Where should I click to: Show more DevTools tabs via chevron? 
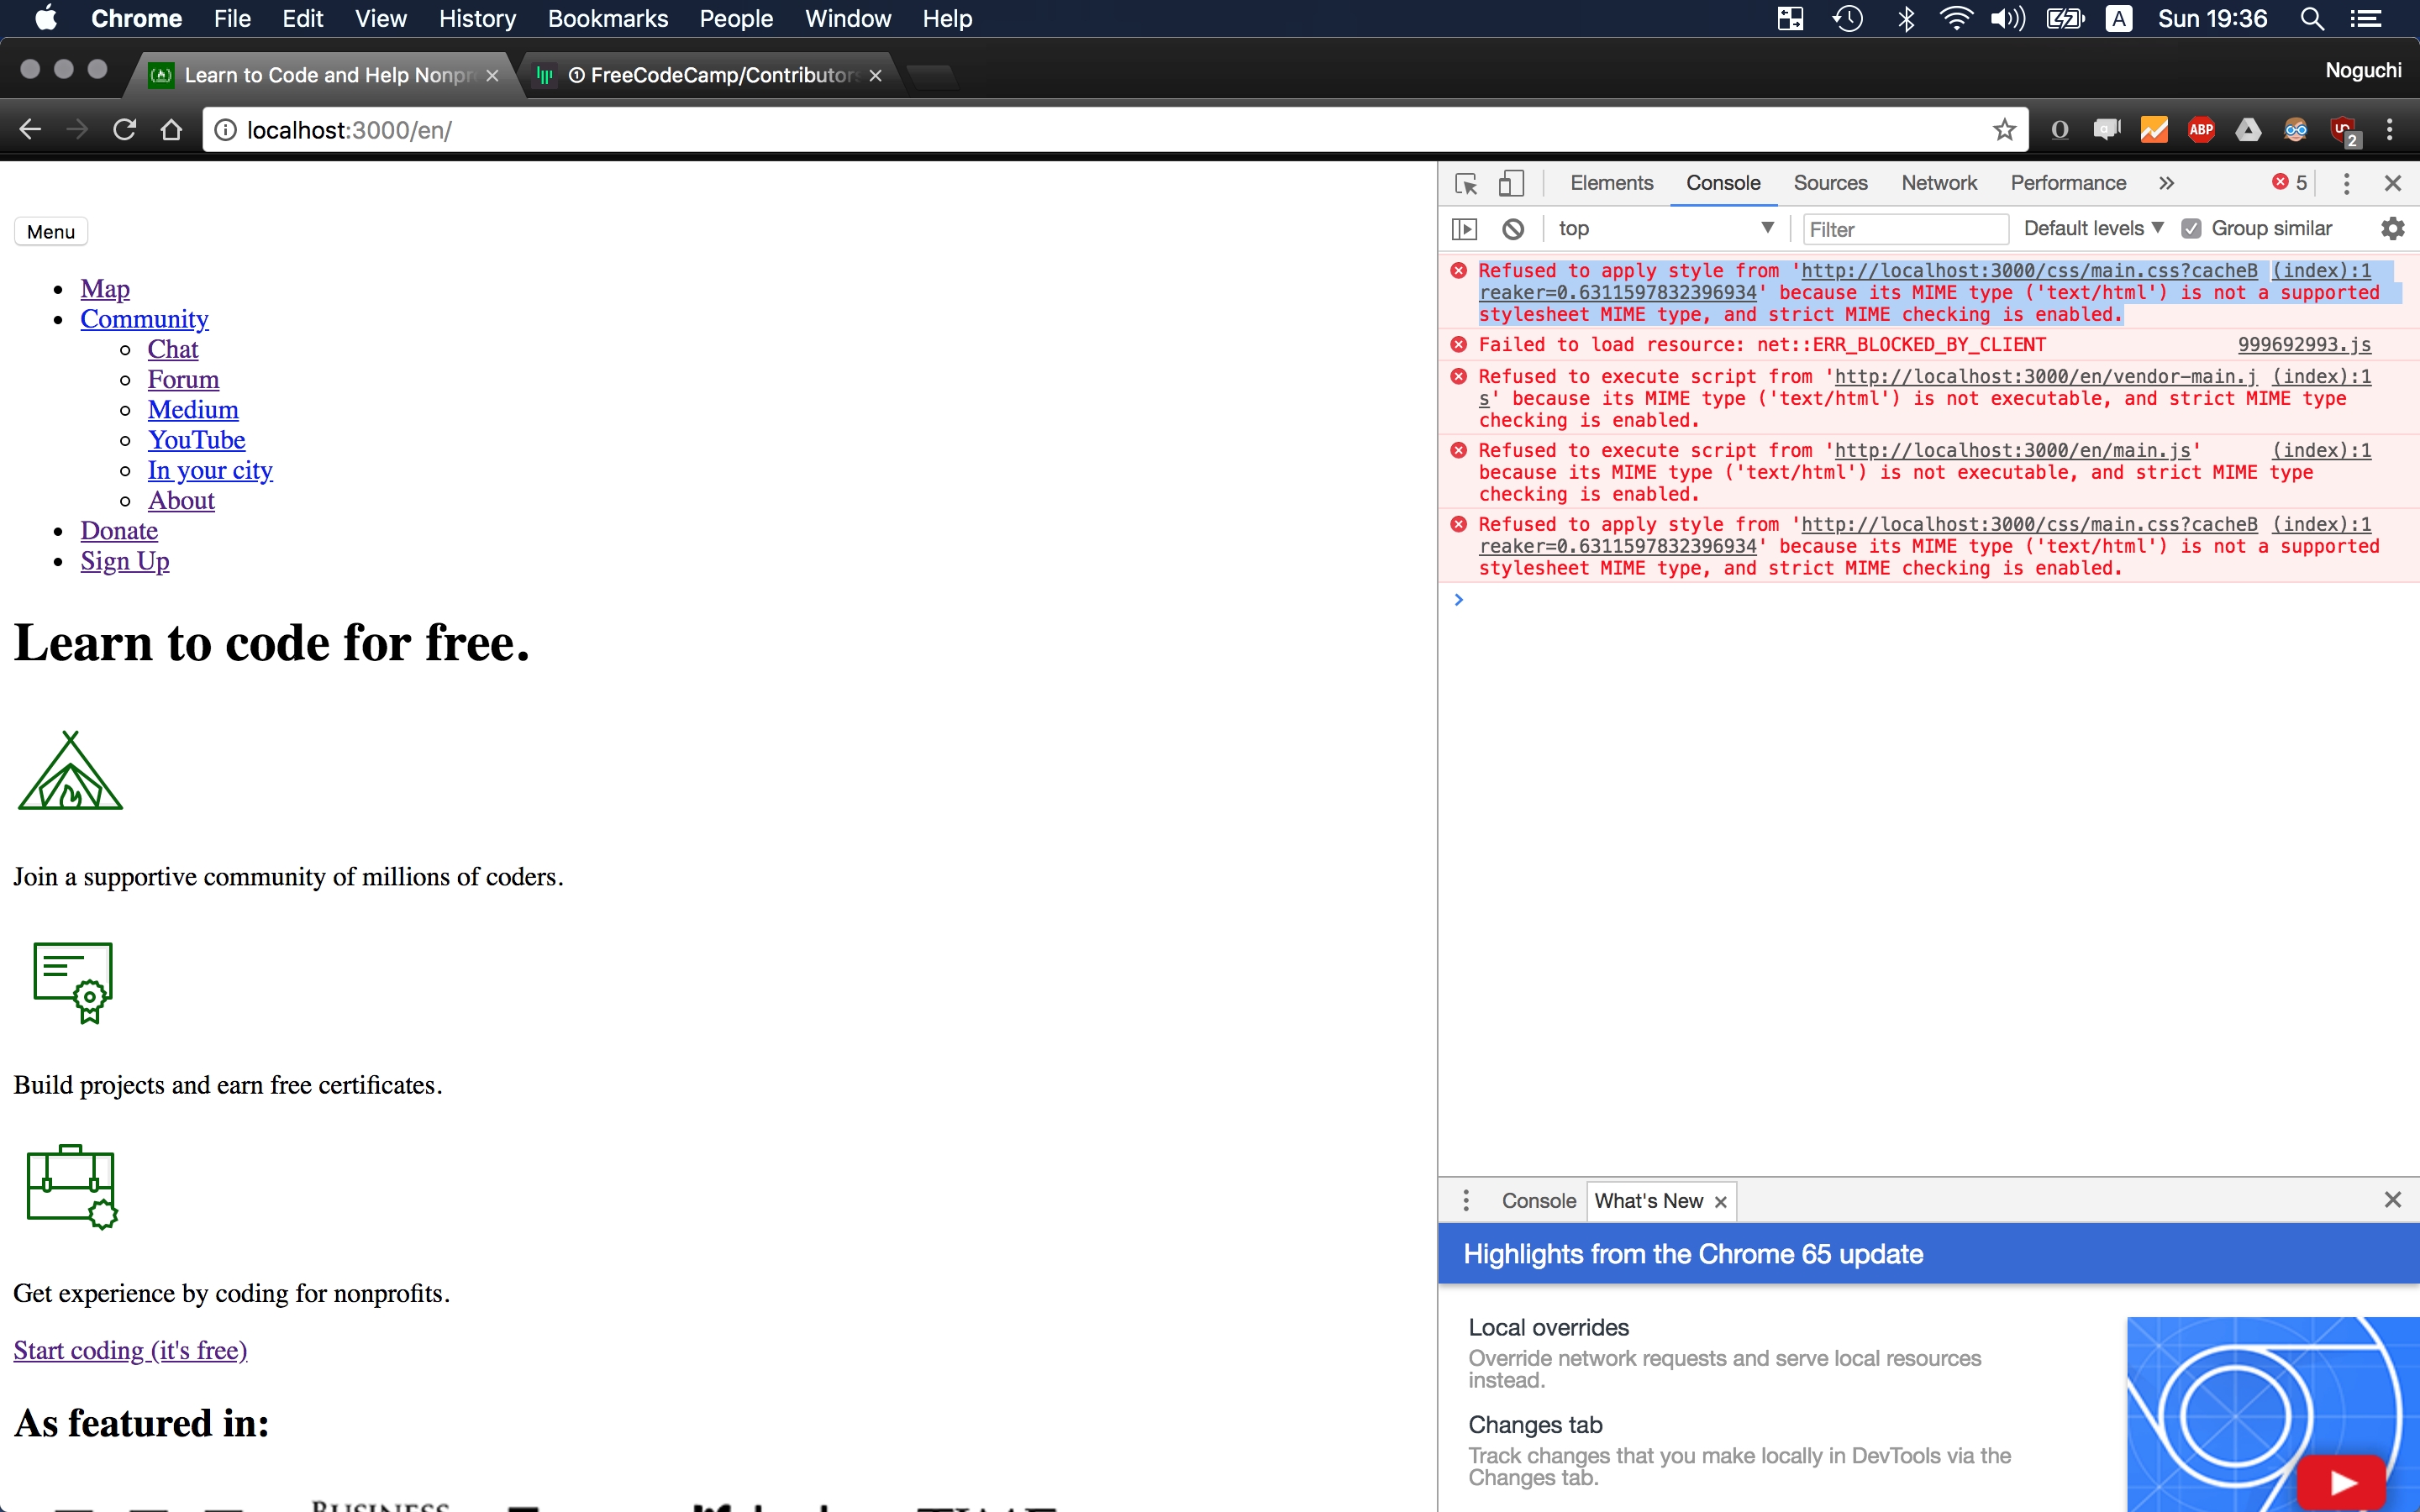(x=2166, y=183)
